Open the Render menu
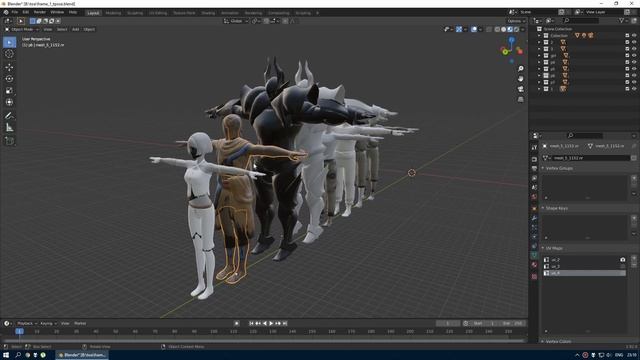 tap(40, 12)
